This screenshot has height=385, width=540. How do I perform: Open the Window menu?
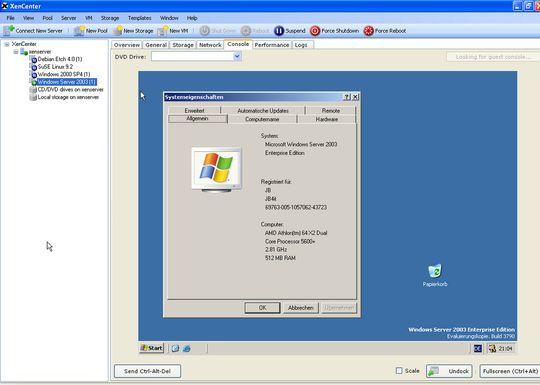click(169, 18)
